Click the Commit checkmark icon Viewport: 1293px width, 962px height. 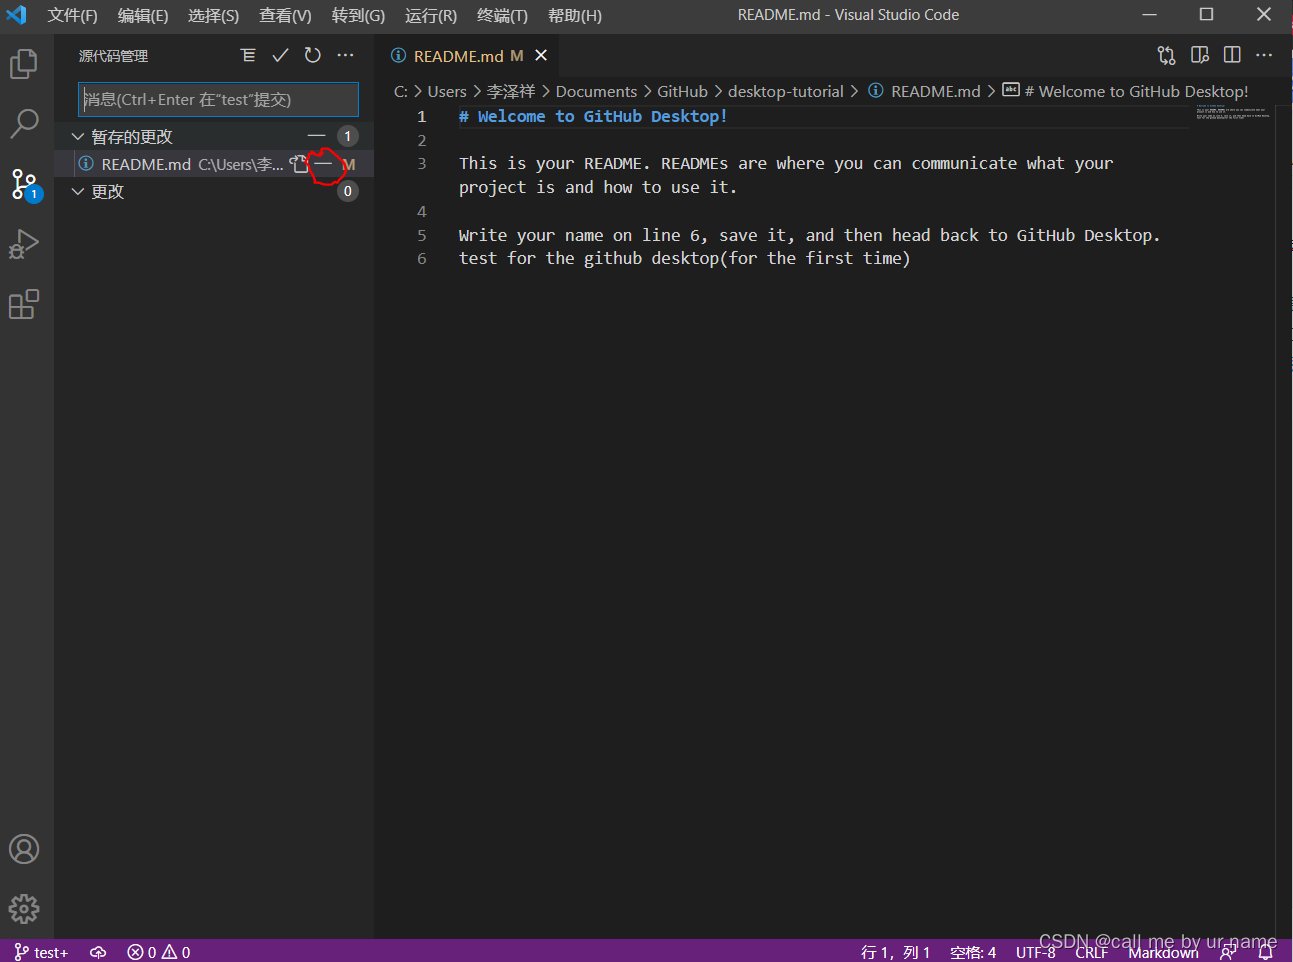point(280,55)
